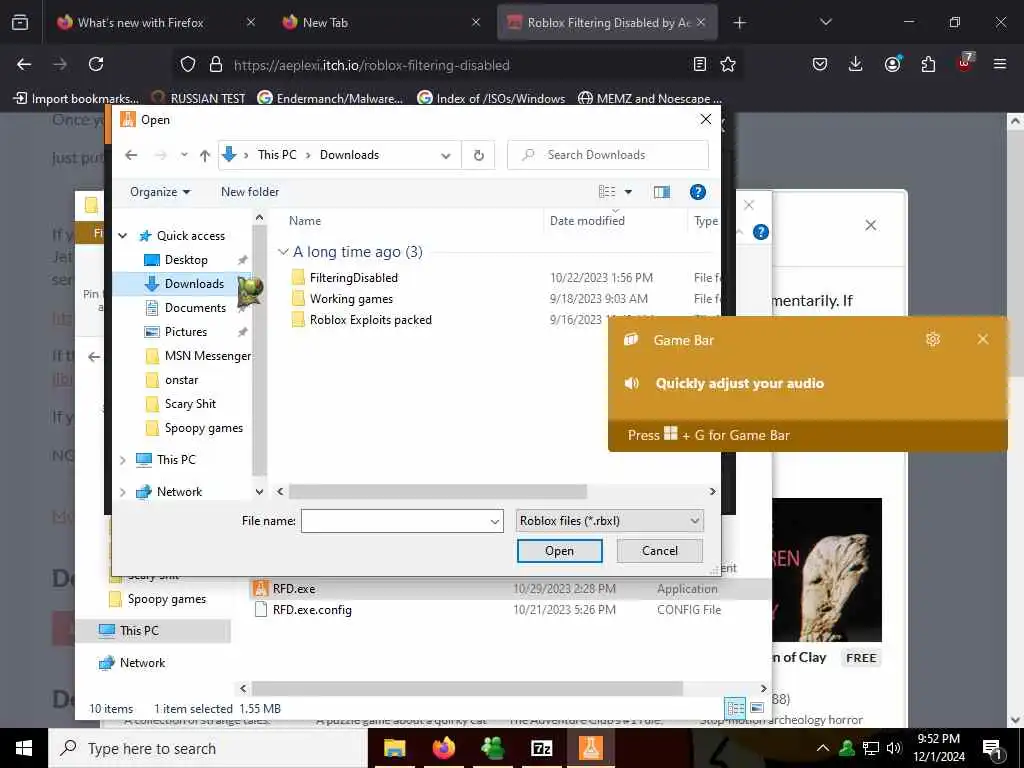Select Documents in Quick access
The width and height of the screenshot is (1024, 768).
pos(195,308)
